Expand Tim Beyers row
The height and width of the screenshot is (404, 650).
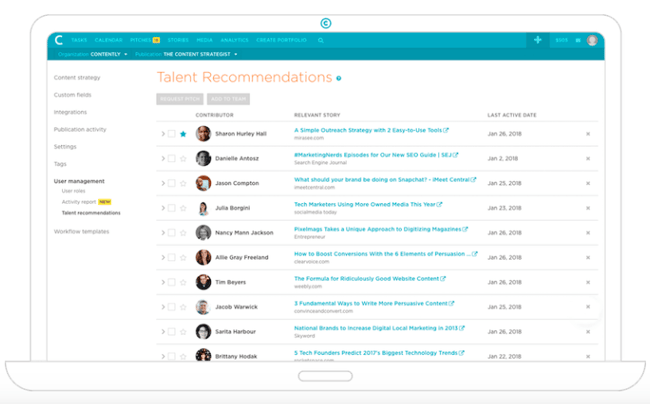click(x=163, y=282)
